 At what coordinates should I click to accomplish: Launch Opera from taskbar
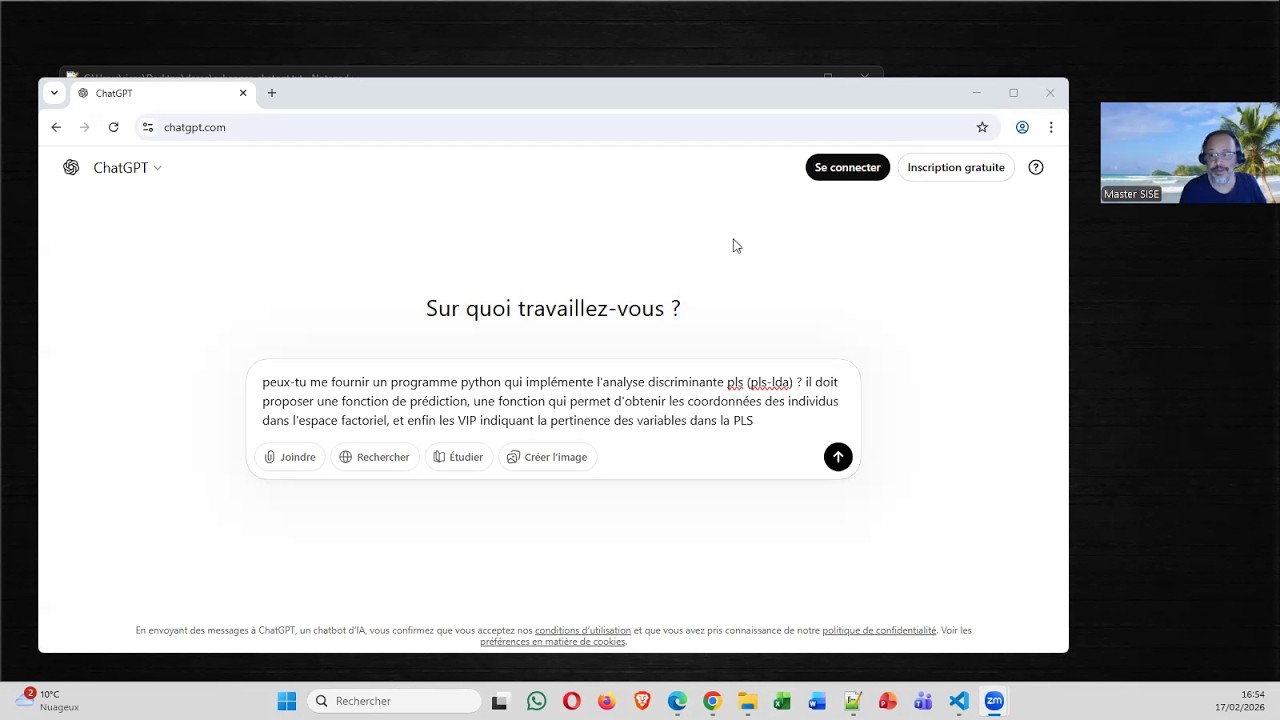pos(571,701)
